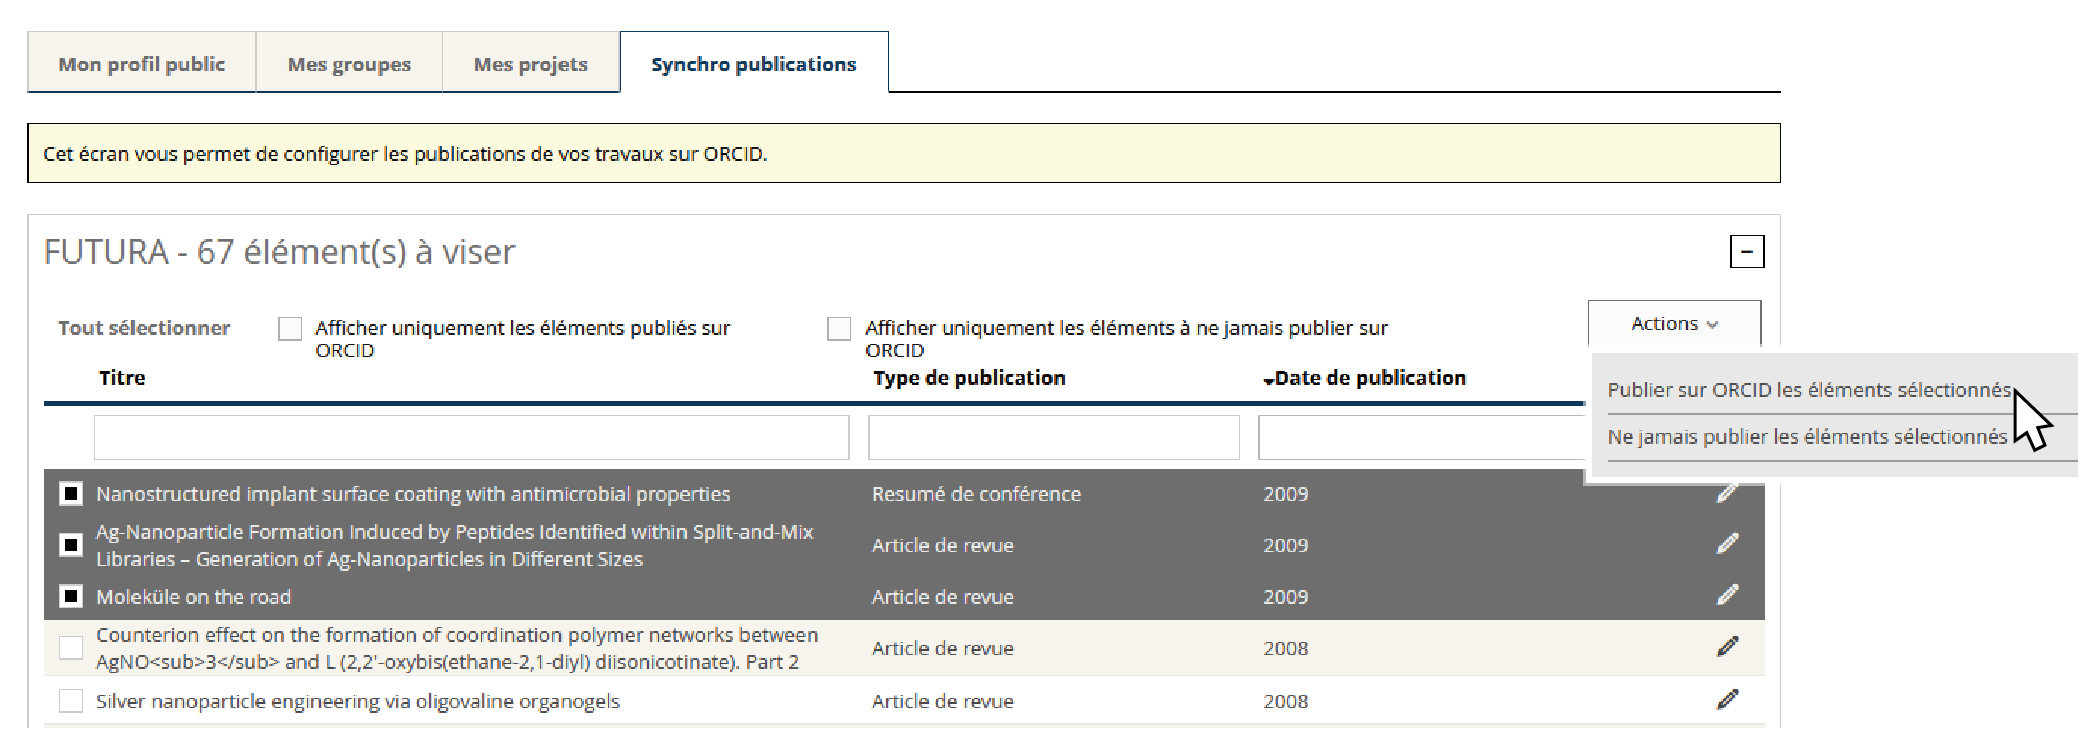Screen dimensions: 2088x734
Task: Edit the Nanostructured implant surface coating entry
Action: click(1727, 493)
